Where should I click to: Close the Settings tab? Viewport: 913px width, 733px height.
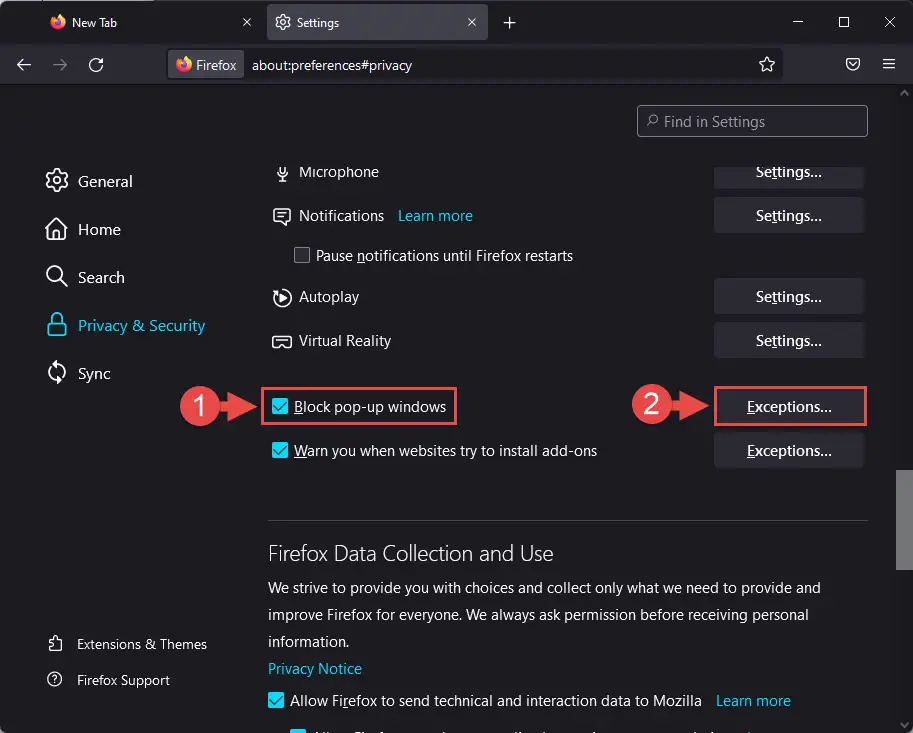472,22
